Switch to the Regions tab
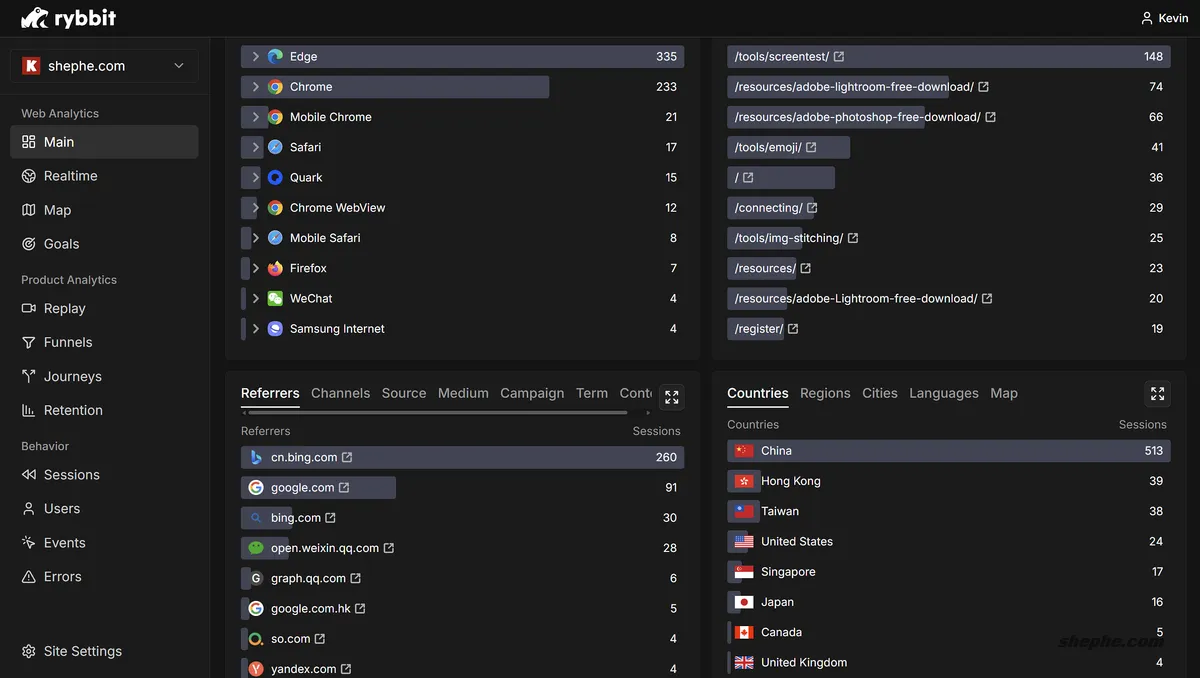 click(825, 393)
